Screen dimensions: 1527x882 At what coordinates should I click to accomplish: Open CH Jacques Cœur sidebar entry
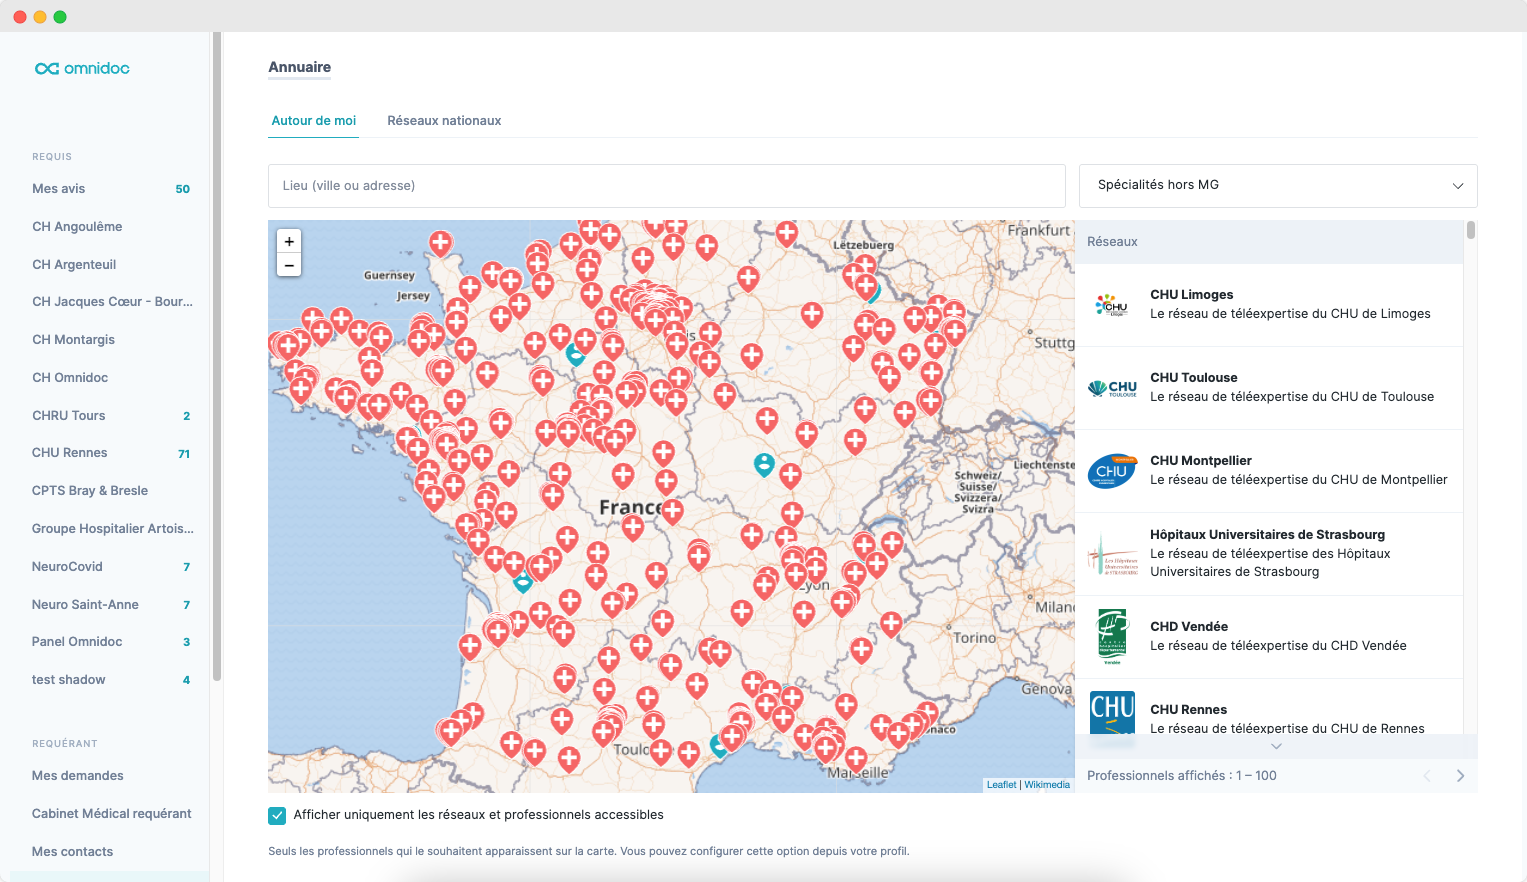(112, 302)
